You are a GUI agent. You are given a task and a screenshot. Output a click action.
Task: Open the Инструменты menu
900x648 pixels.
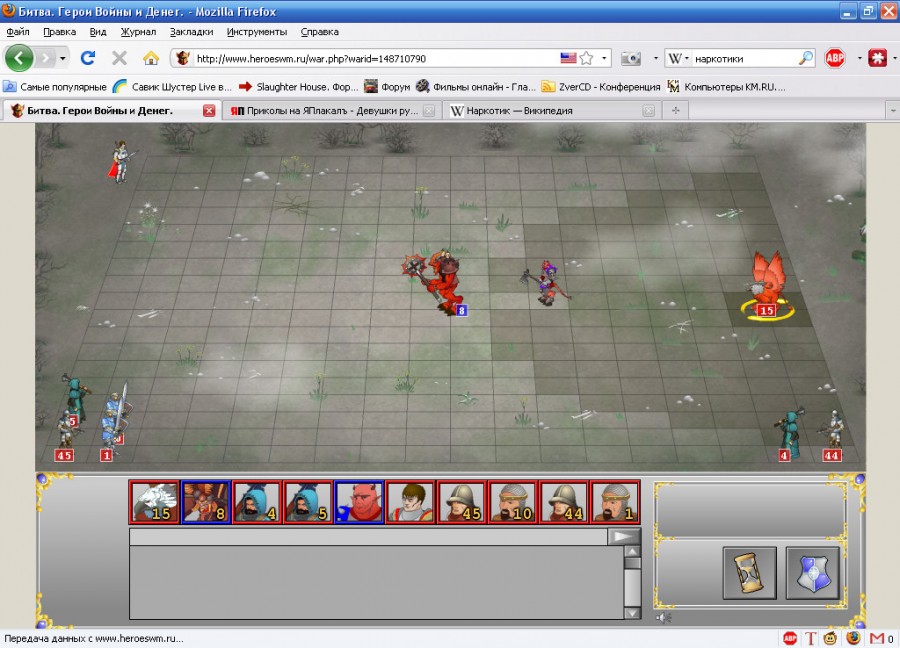[x=257, y=32]
